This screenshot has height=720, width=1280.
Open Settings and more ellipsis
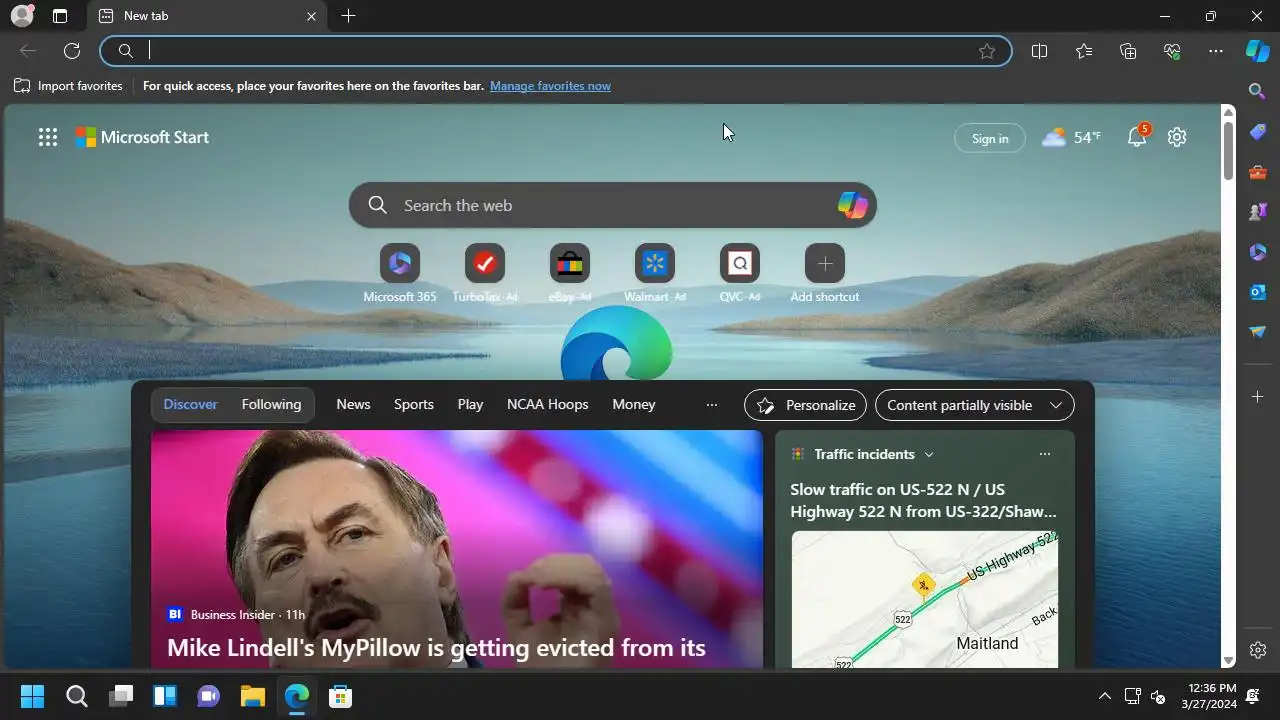click(1216, 51)
